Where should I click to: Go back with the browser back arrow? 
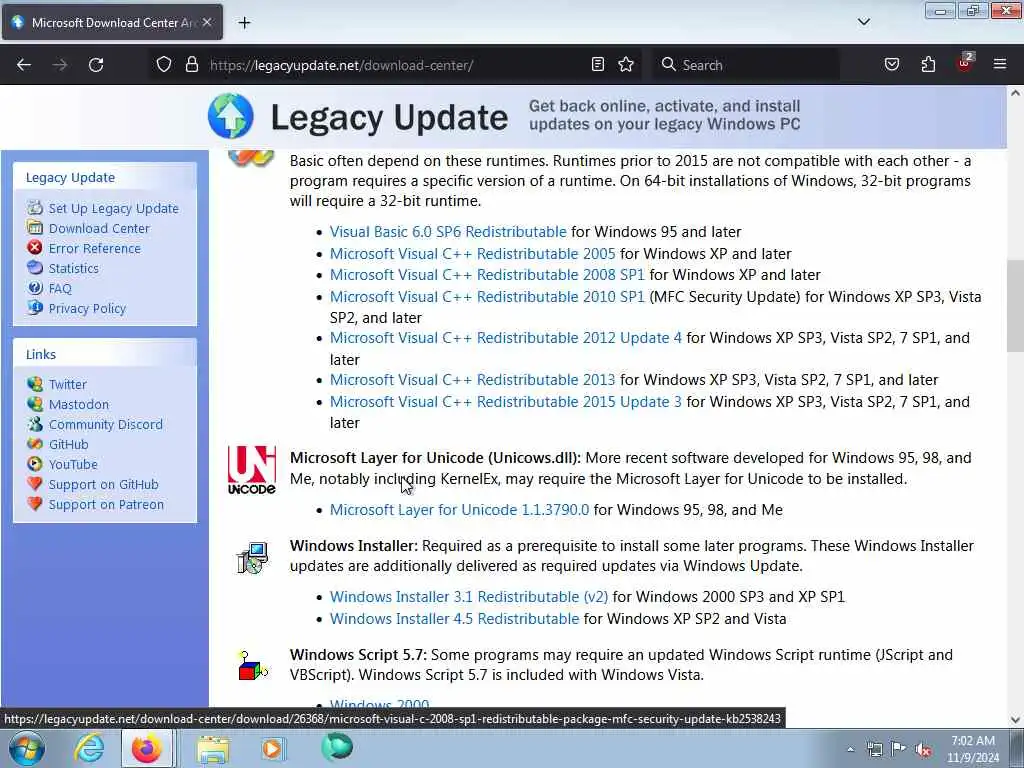24,65
